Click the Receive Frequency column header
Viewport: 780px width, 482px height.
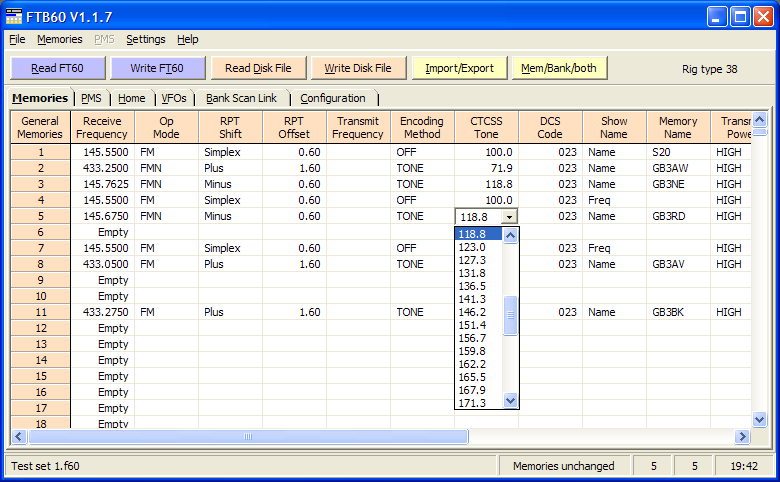point(102,127)
